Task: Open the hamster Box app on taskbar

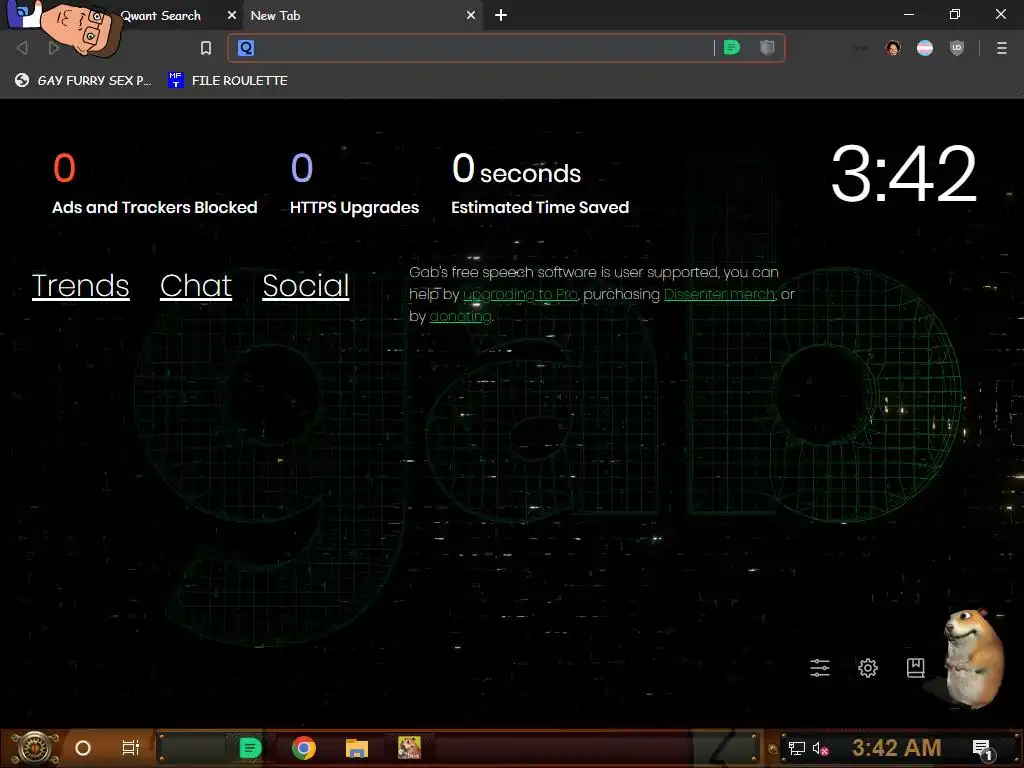Action: [x=409, y=748]
